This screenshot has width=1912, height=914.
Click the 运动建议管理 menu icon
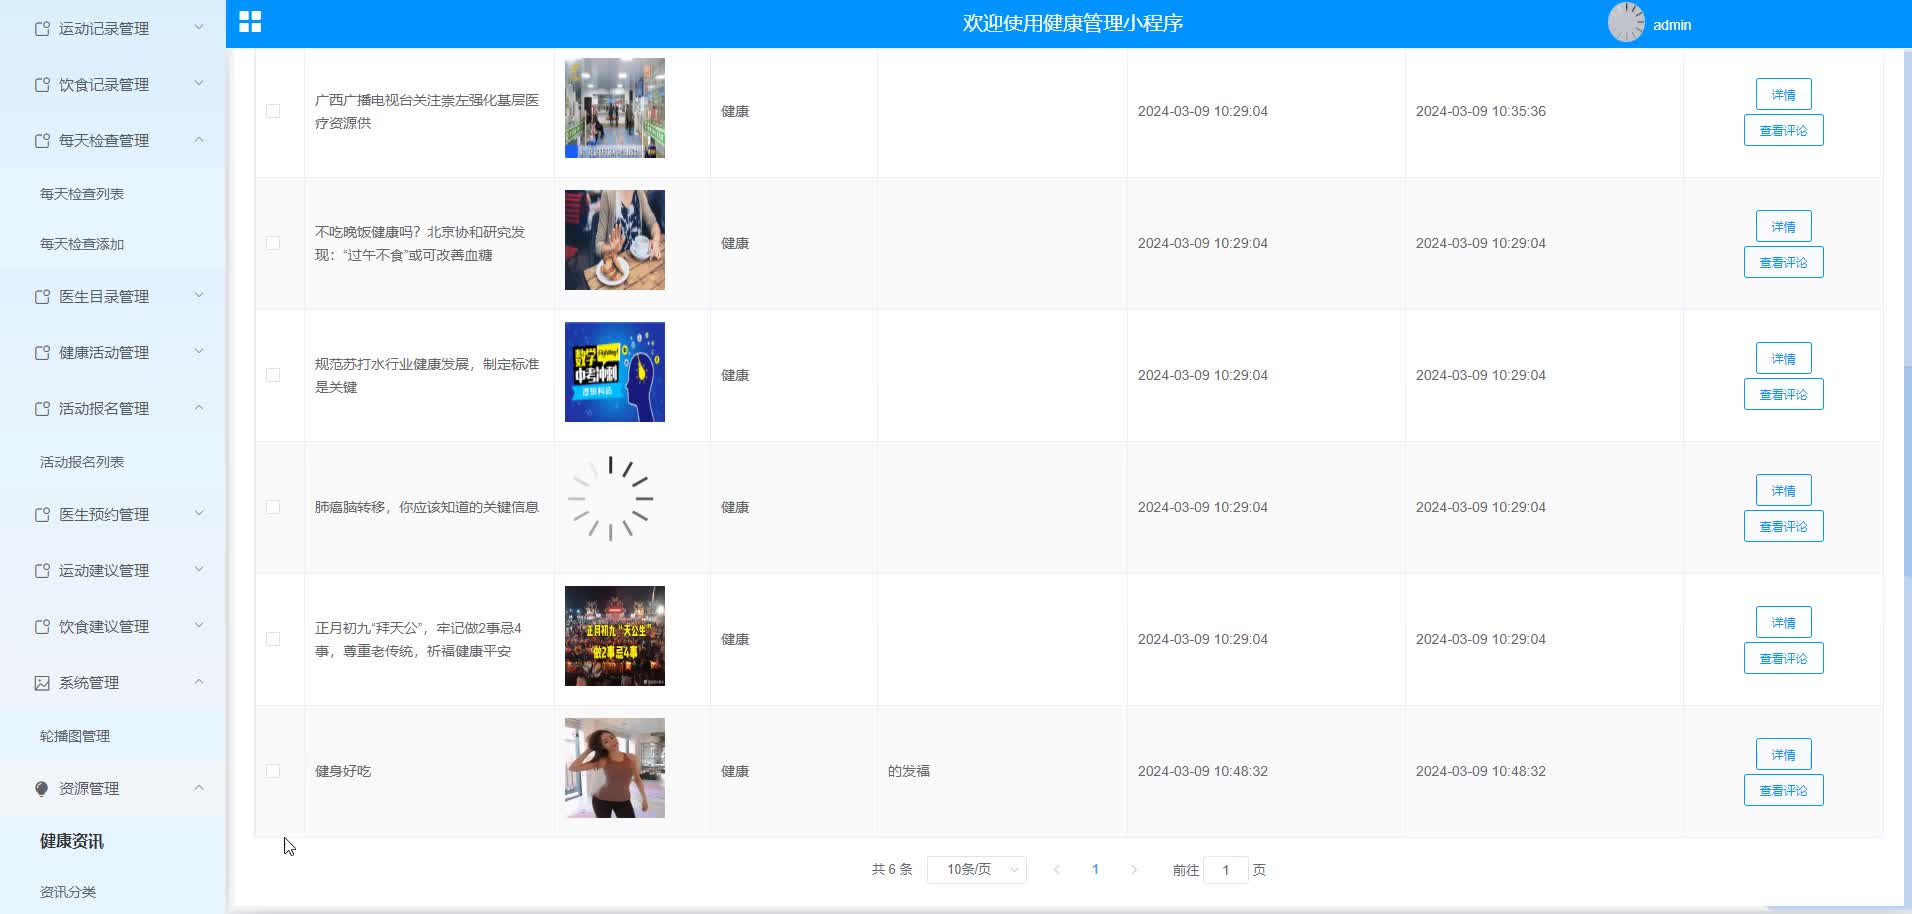point(42,571)
